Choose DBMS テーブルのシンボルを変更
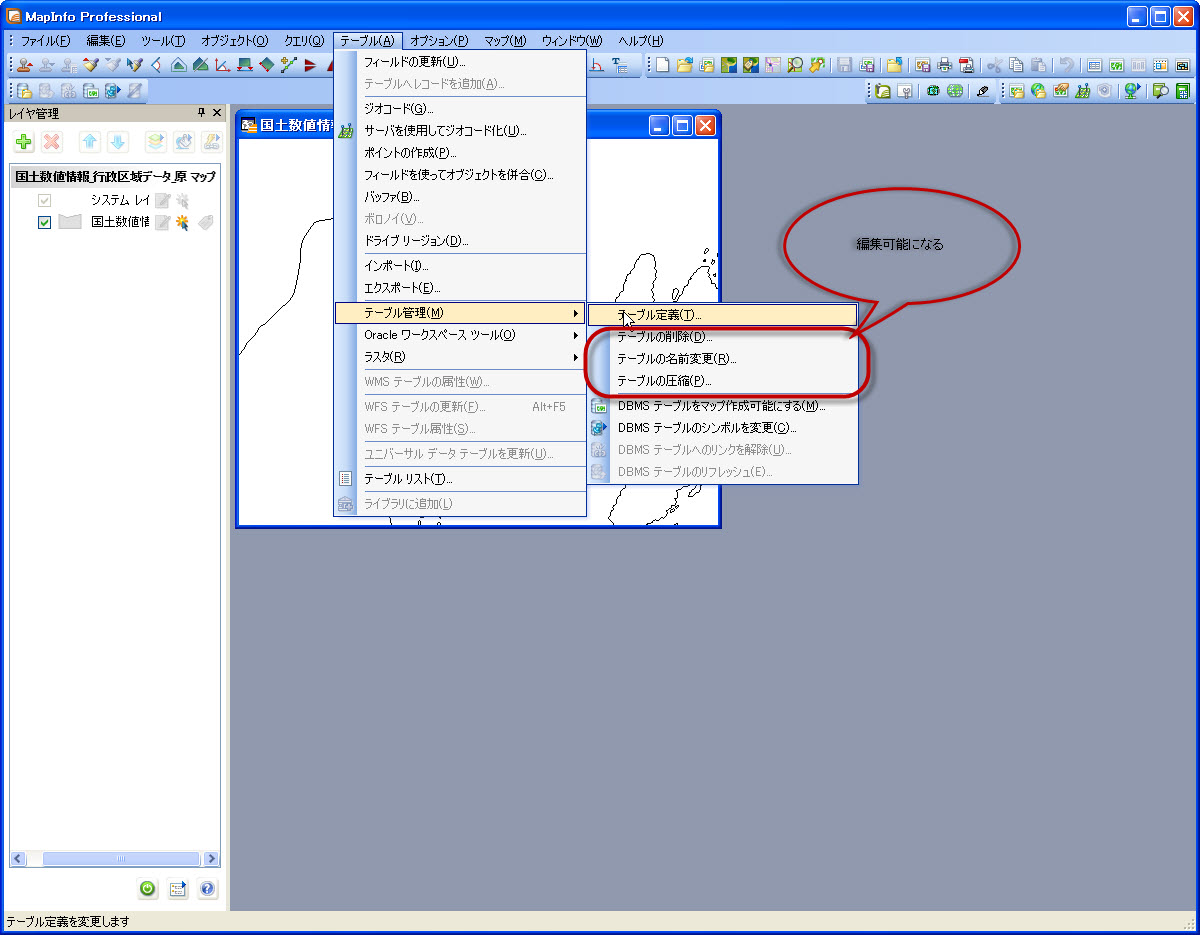The width and height of the screenshot is (1200, 935). 722,428
